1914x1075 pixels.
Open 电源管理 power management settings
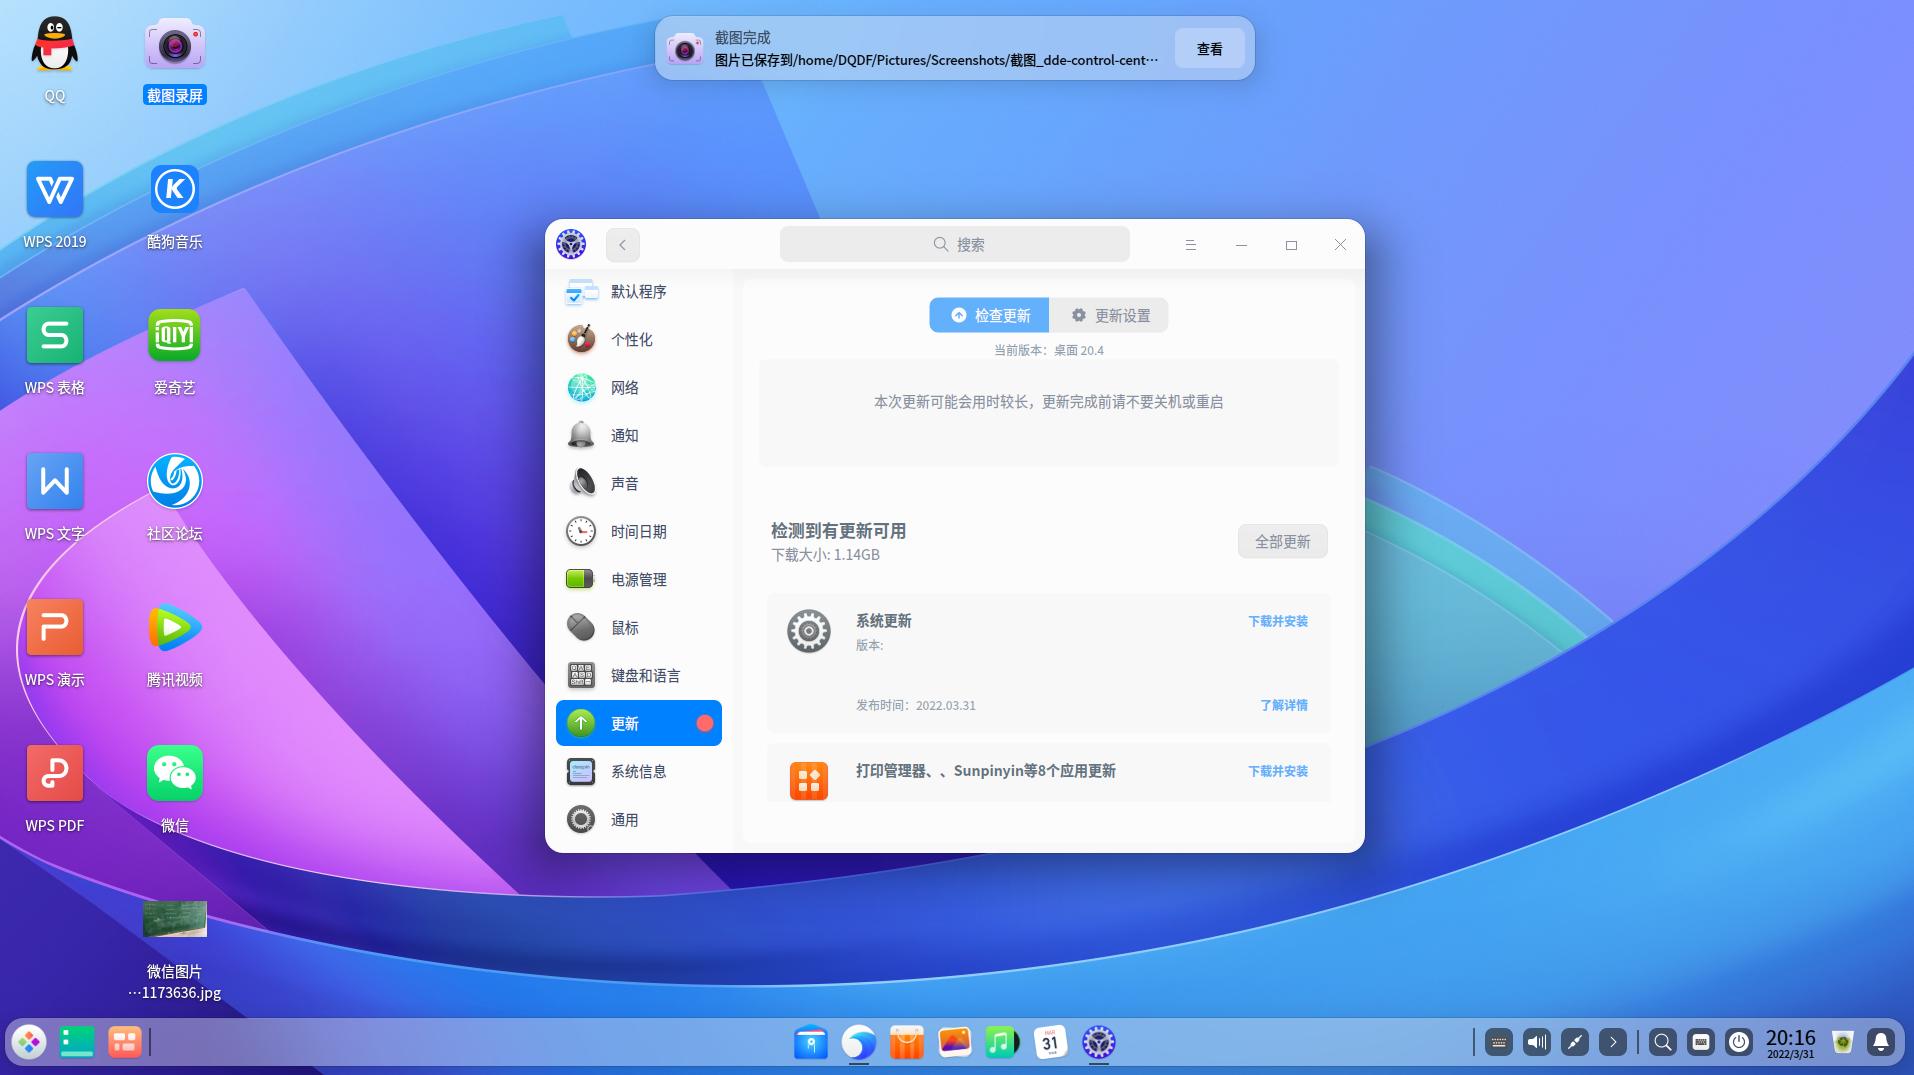click(581, 579)
